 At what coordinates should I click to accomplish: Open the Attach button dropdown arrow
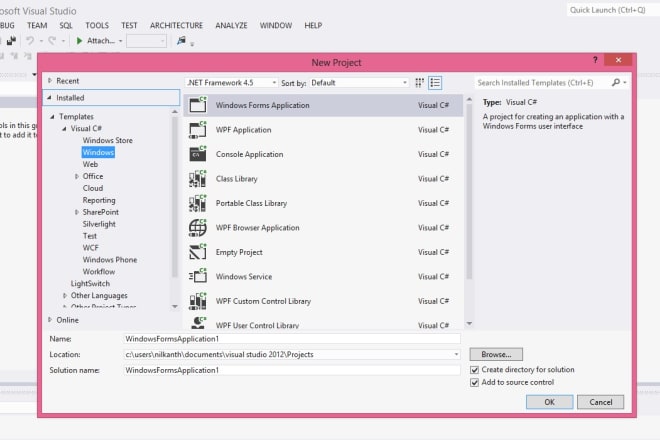(x=120, y=41)
